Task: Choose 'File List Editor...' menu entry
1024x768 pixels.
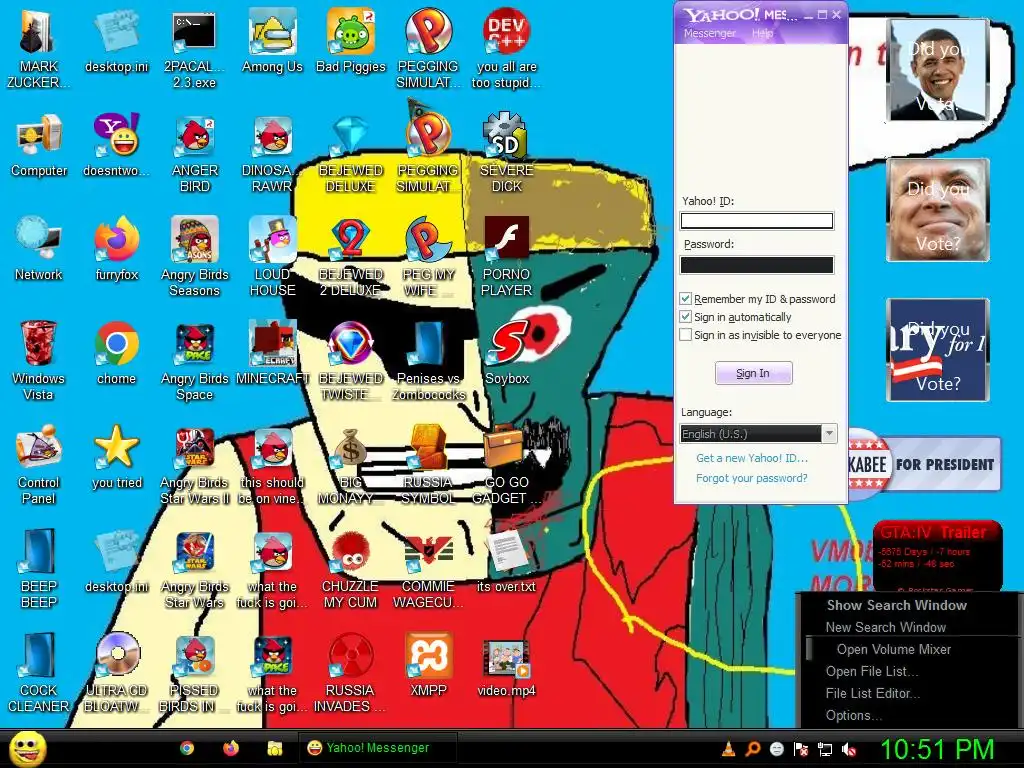Action: [872, 694]
